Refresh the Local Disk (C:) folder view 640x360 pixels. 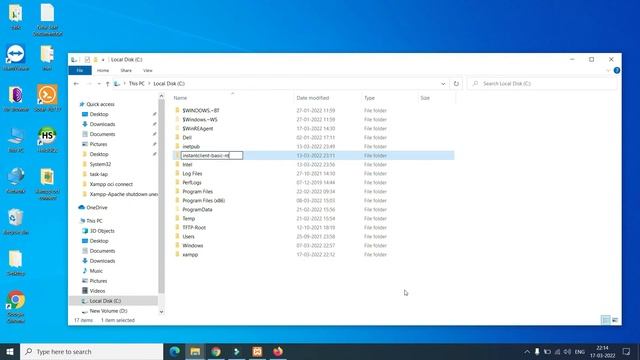click(x=456, y=84)
